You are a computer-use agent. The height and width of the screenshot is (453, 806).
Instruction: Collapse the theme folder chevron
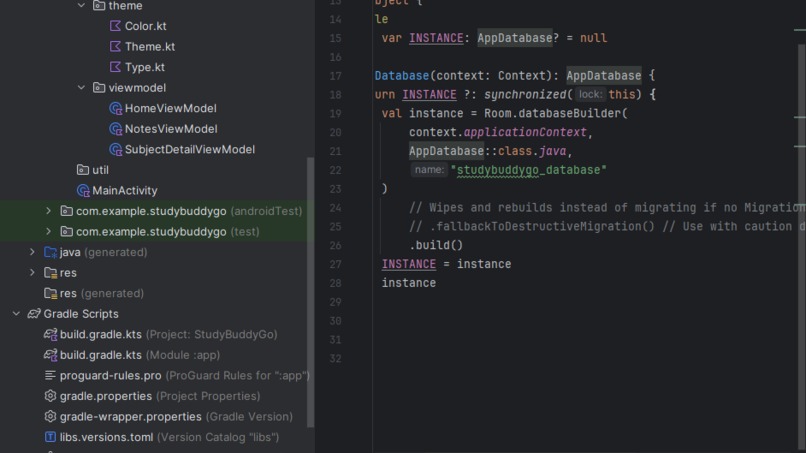pos(81,6)
